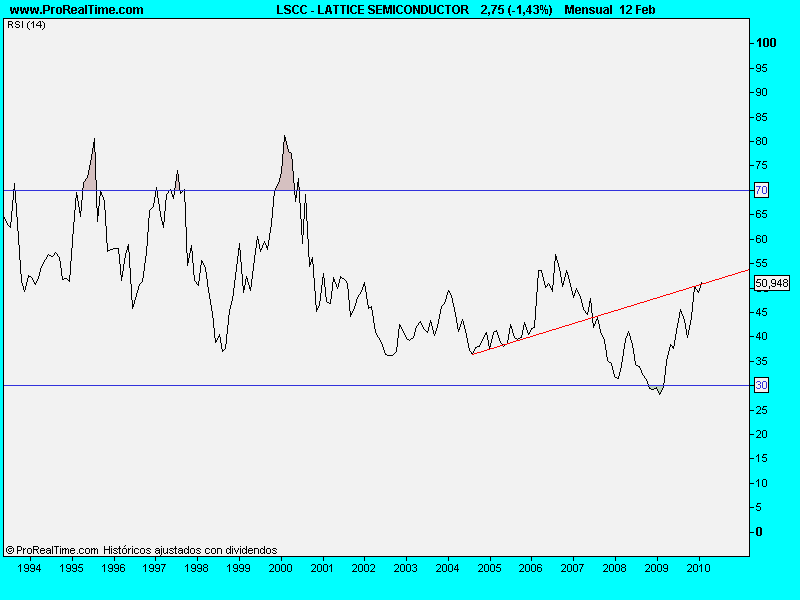The height and width of the screenshot is (600, 800).
Task: Click the 50,948 current RSI value box
Action: (x=772, y=283)
